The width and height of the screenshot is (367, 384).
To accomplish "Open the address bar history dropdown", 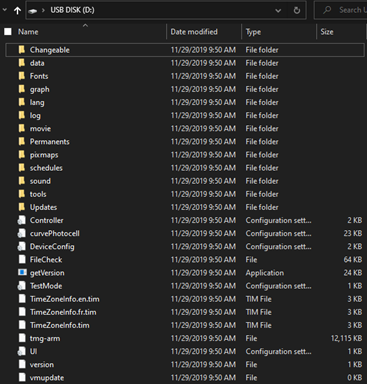I will click(278, 10).
